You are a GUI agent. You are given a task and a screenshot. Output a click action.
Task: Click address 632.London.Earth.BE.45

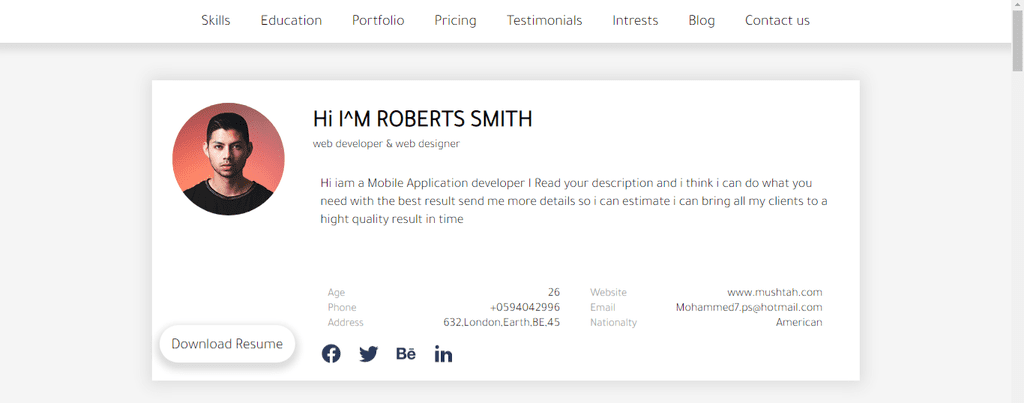tap(502, 322)
